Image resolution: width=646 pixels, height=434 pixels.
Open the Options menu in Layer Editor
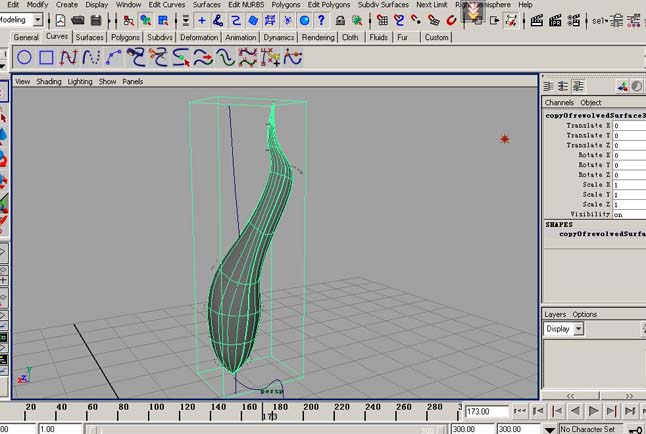(584, 314)
